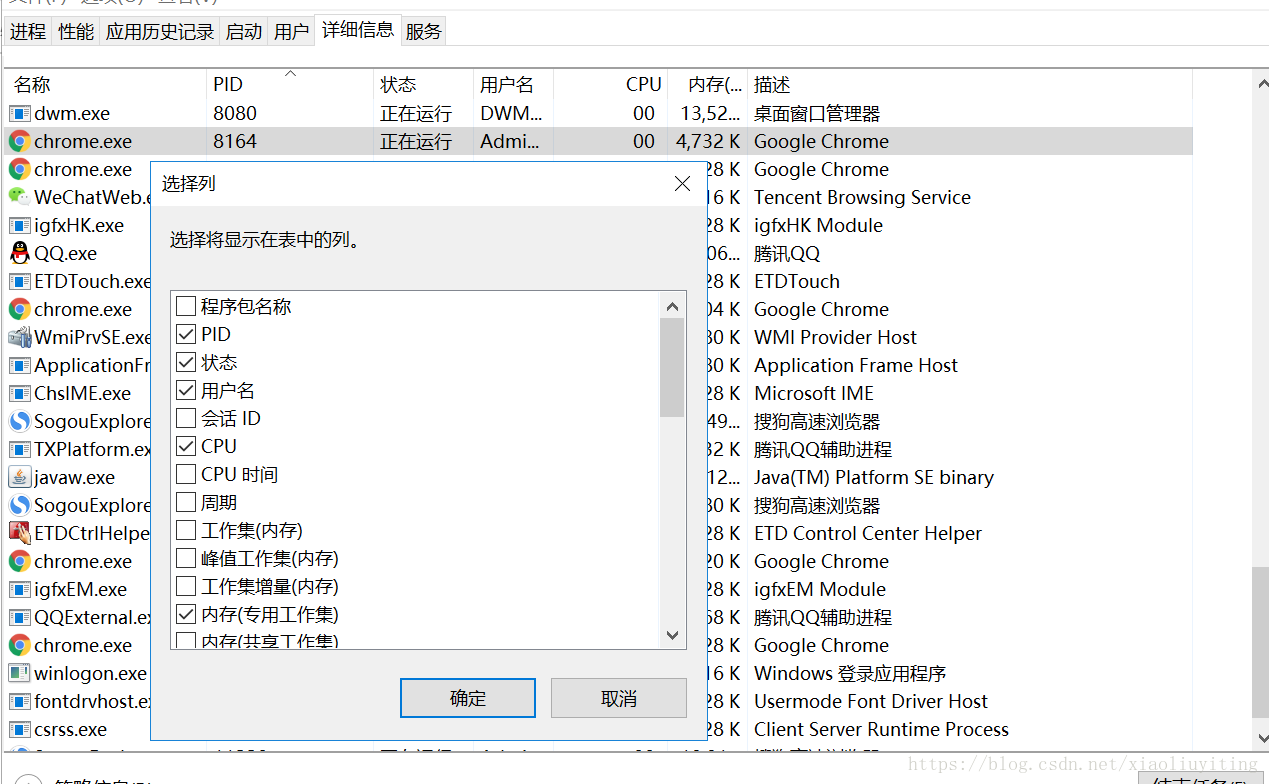Click the ETDTouch.exe process icon
The height and width of the screenshot is (784, 1269).
click(19, 281)
